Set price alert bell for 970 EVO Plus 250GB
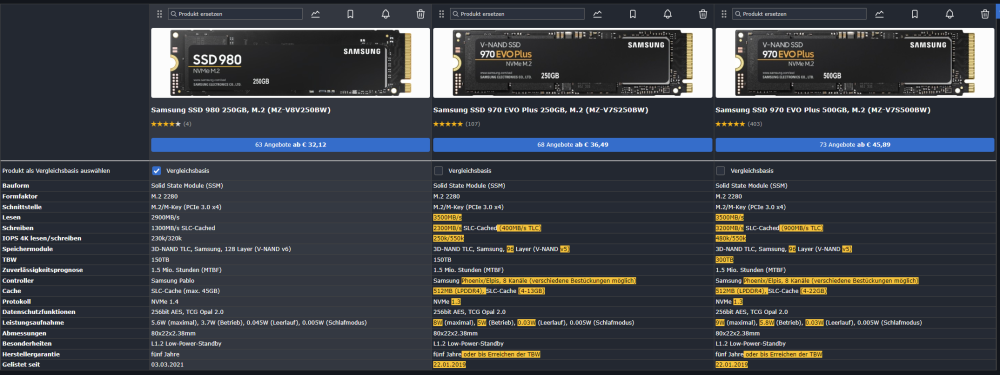Screen dimensions: 1000x375 click(667, 14)
